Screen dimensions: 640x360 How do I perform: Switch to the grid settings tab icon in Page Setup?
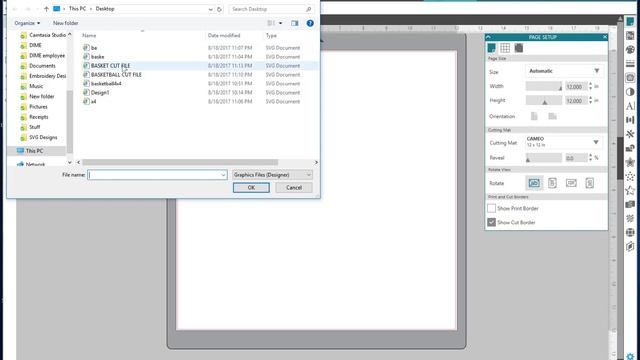(x=505, y=48)
